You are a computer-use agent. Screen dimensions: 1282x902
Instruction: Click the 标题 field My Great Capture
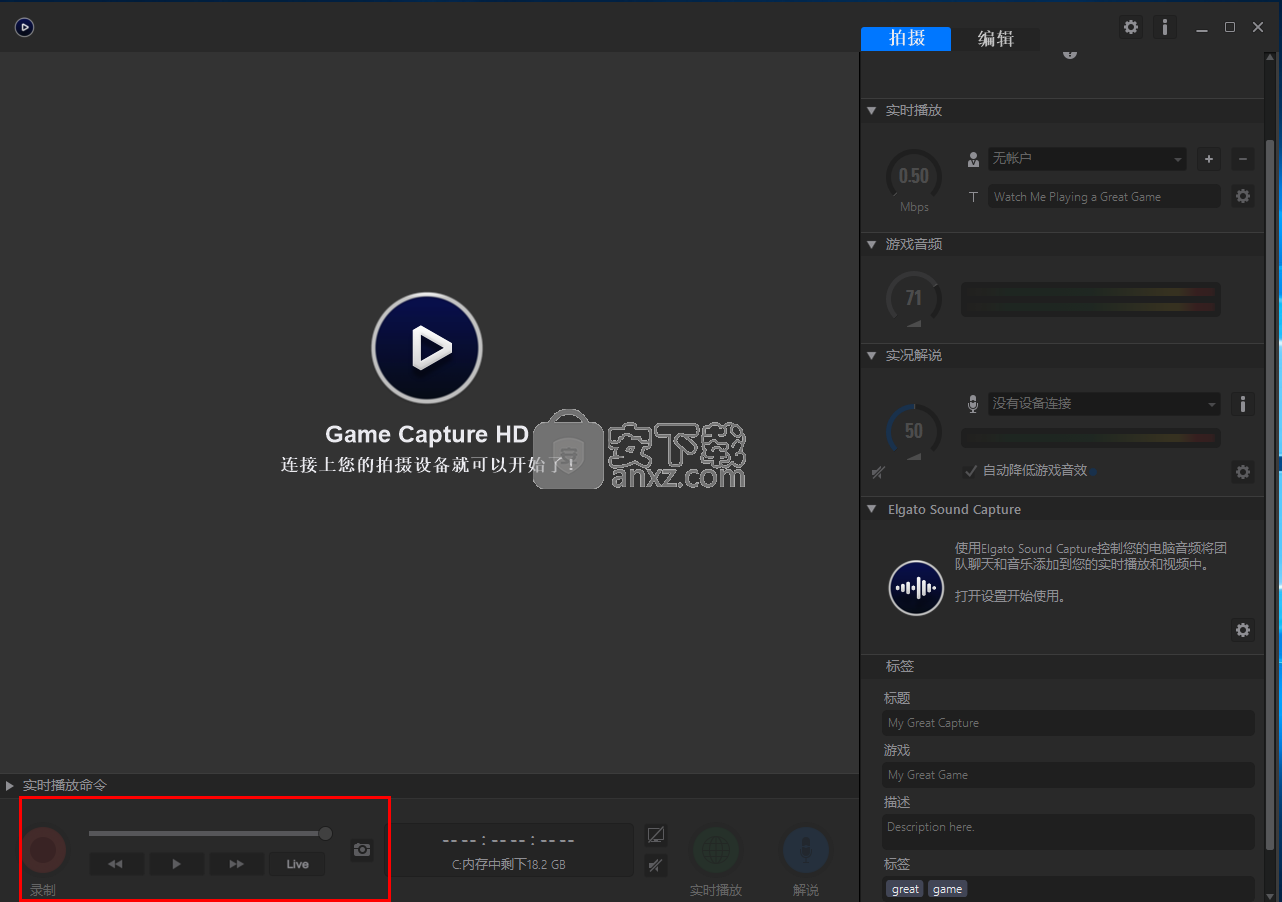click(x=1068, y=723)
